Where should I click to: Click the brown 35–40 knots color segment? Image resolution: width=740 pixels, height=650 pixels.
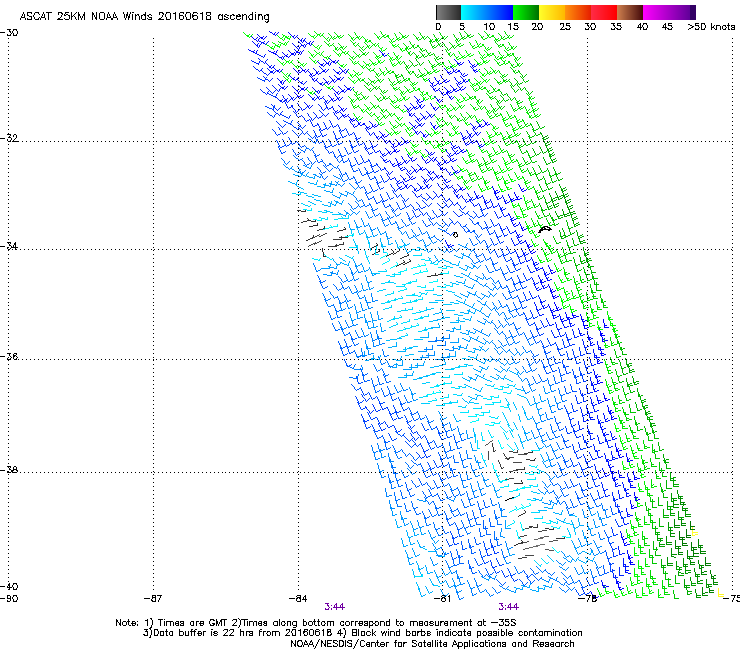[630, 12]
